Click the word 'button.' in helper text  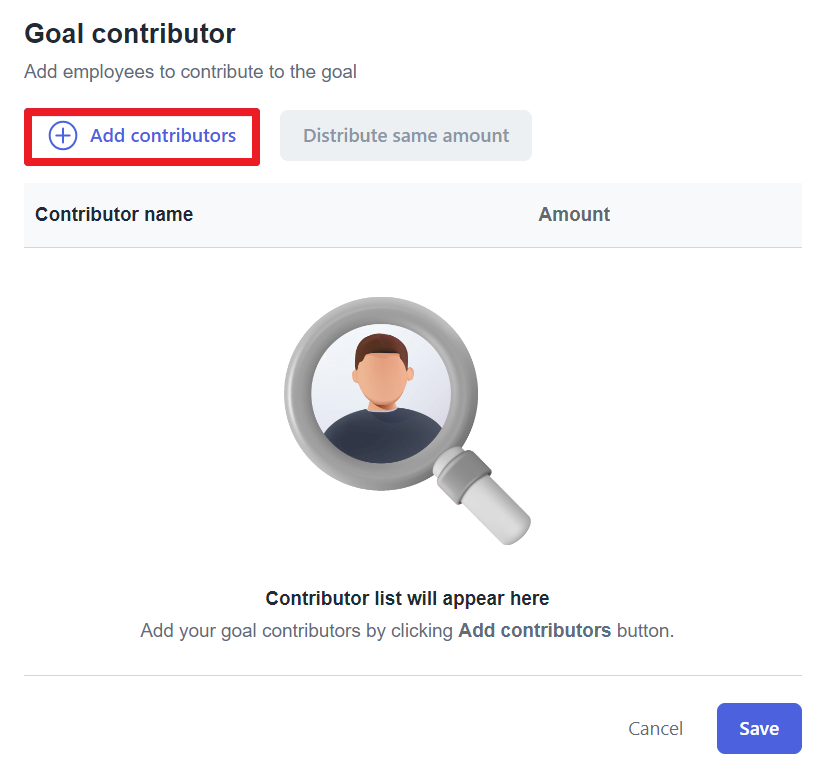645,630
